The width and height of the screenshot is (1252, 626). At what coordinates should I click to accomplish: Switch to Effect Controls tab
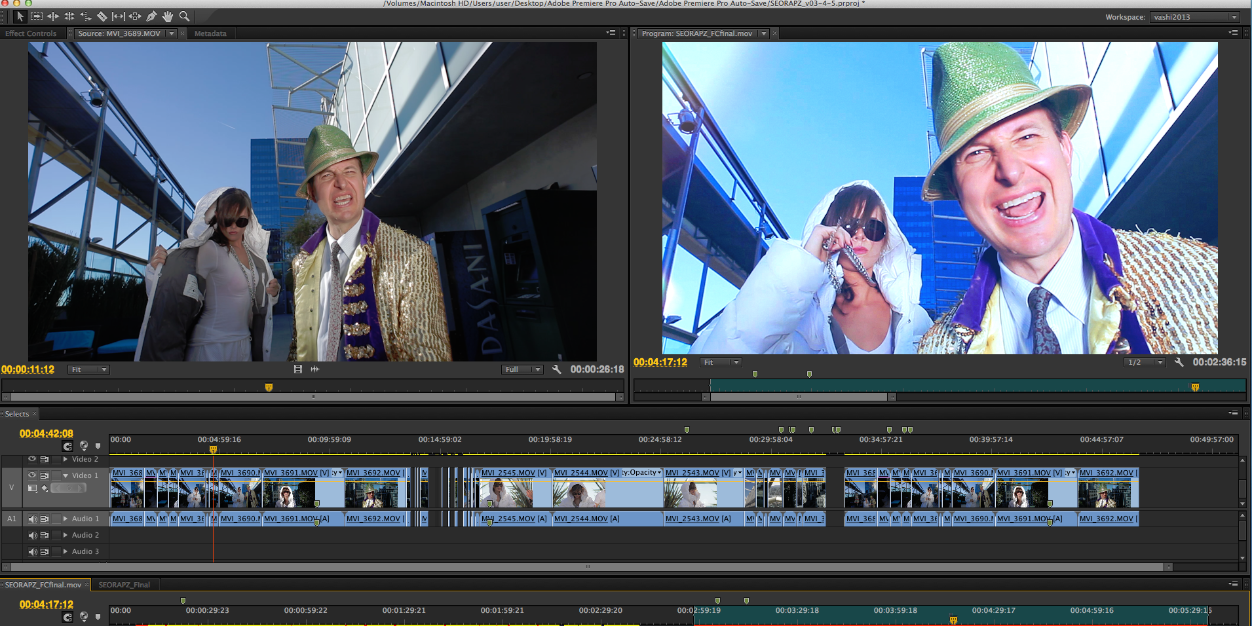click(x=31, y=33)
